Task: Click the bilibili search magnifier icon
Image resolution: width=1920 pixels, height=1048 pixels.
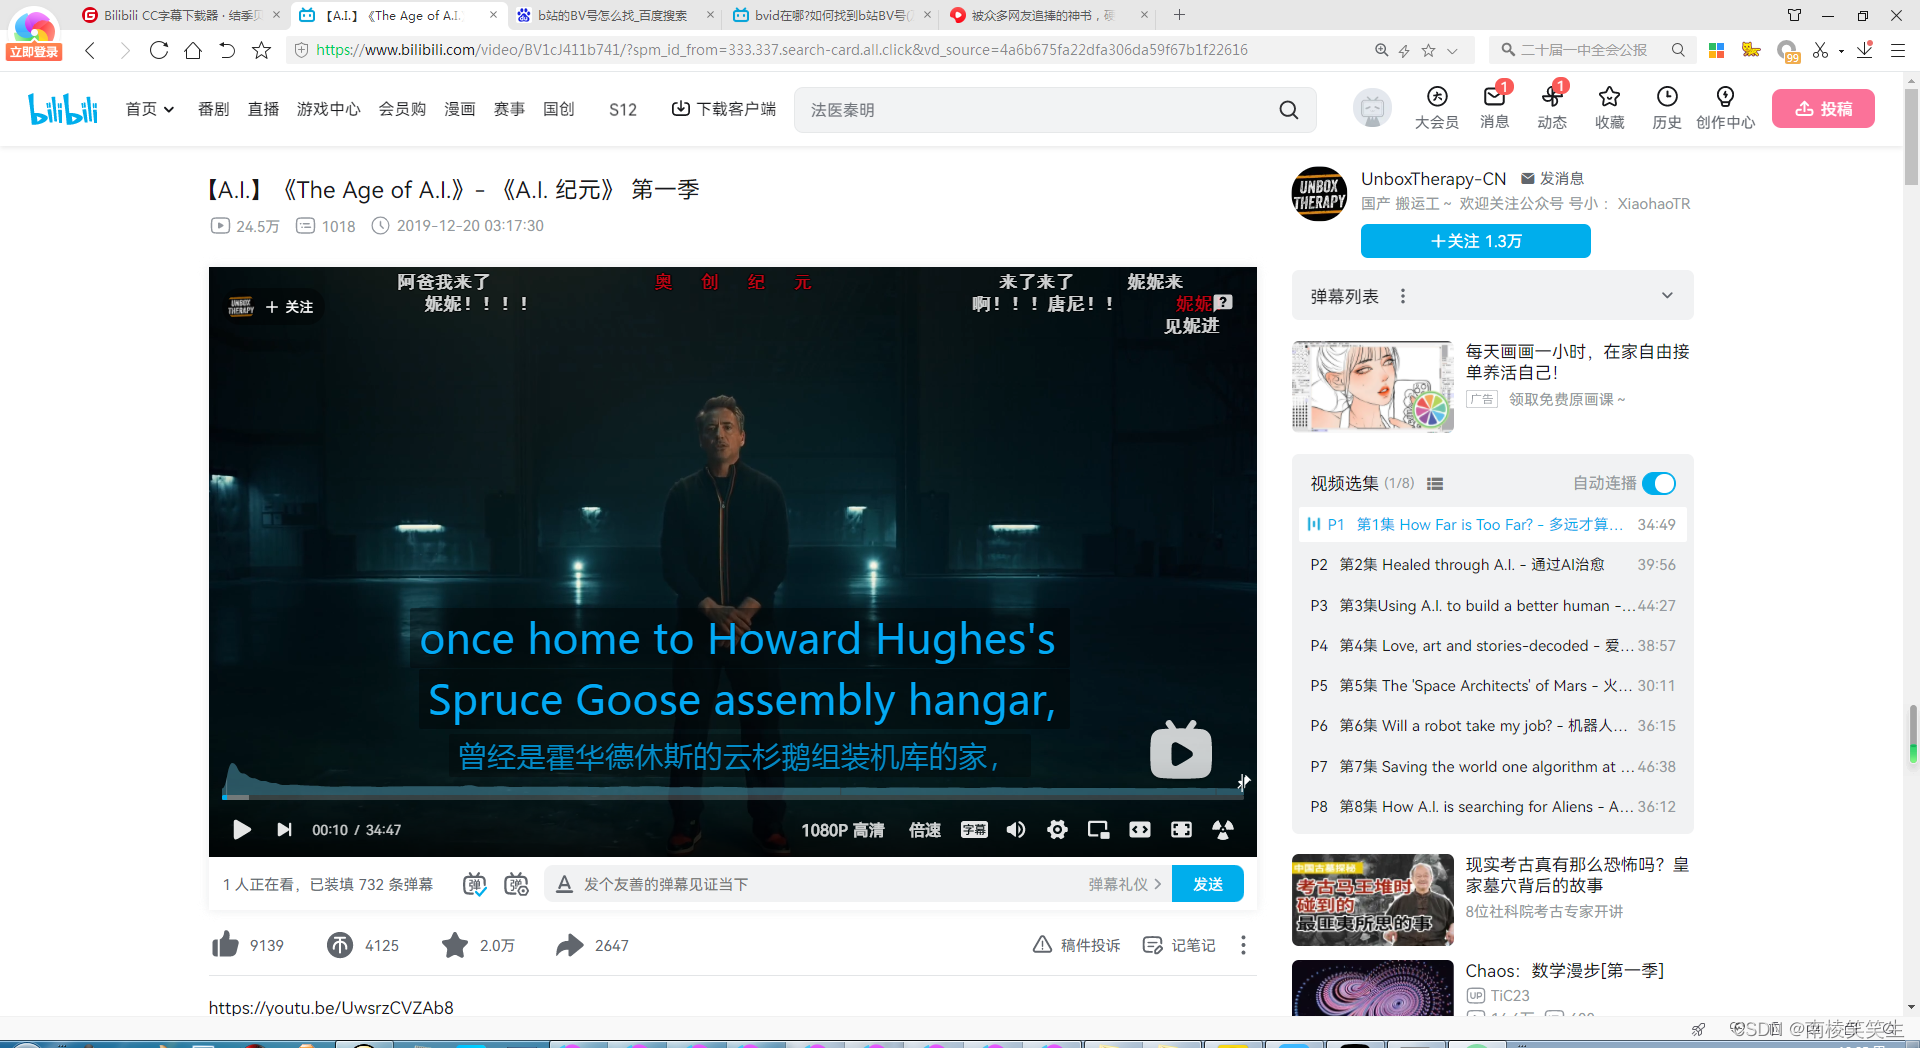Action: point(1289,110)
